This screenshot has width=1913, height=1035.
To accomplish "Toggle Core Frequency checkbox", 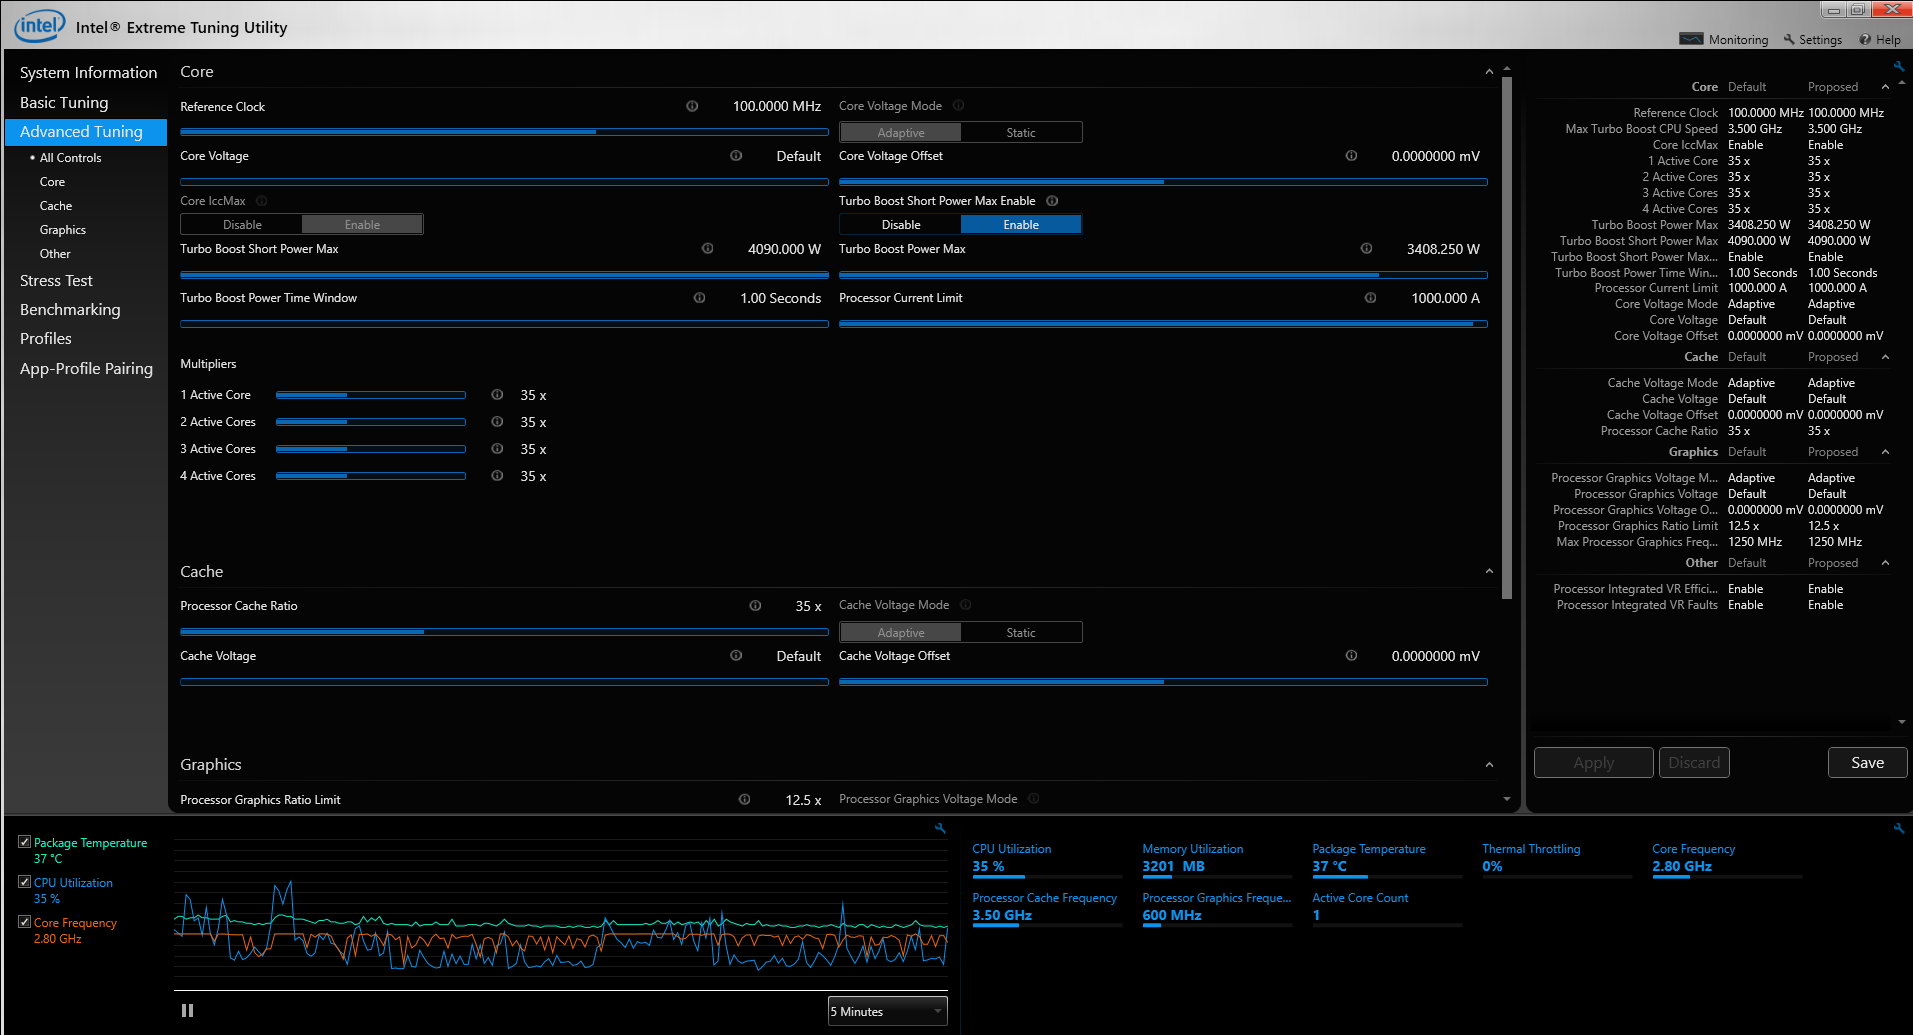I will [x=24, y=922].
